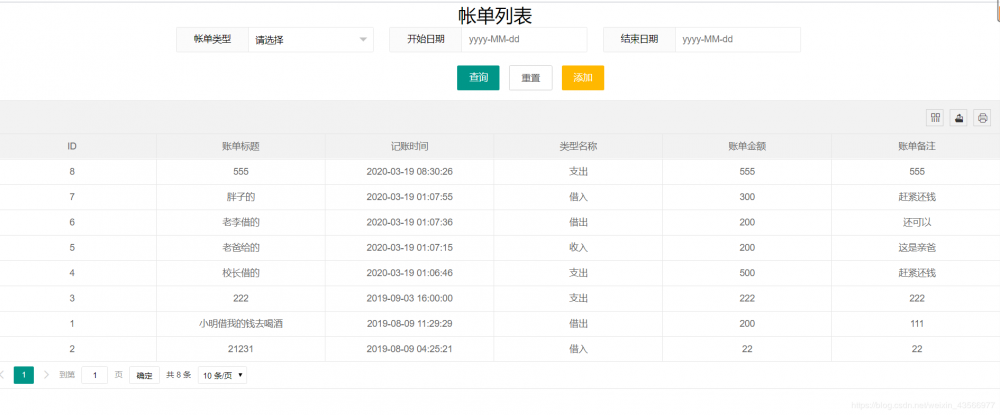Click the 记账时间 column header
This screenshot has height=415, width=1000.
click(x=409, y=147)
